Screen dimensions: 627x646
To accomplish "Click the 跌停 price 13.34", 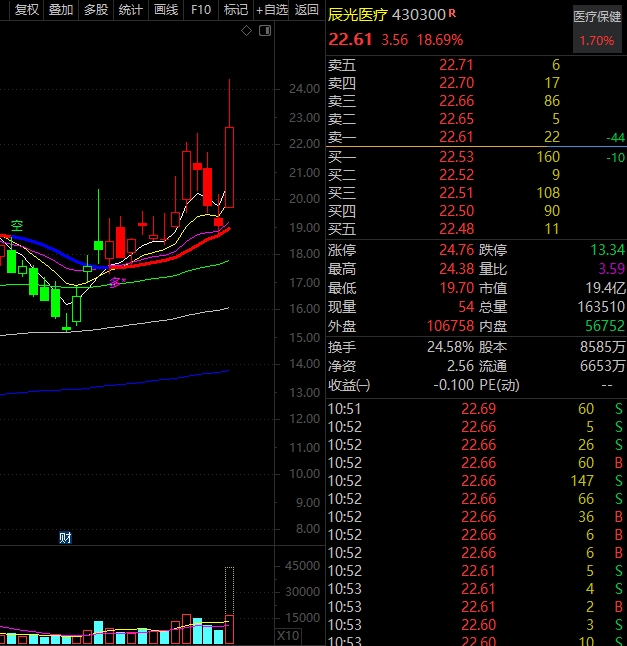I will 608,250.
